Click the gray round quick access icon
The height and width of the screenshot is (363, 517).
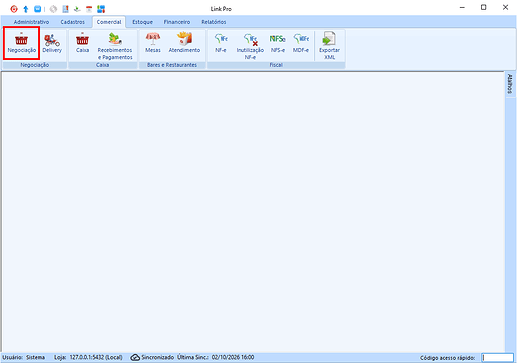point(53,9)
